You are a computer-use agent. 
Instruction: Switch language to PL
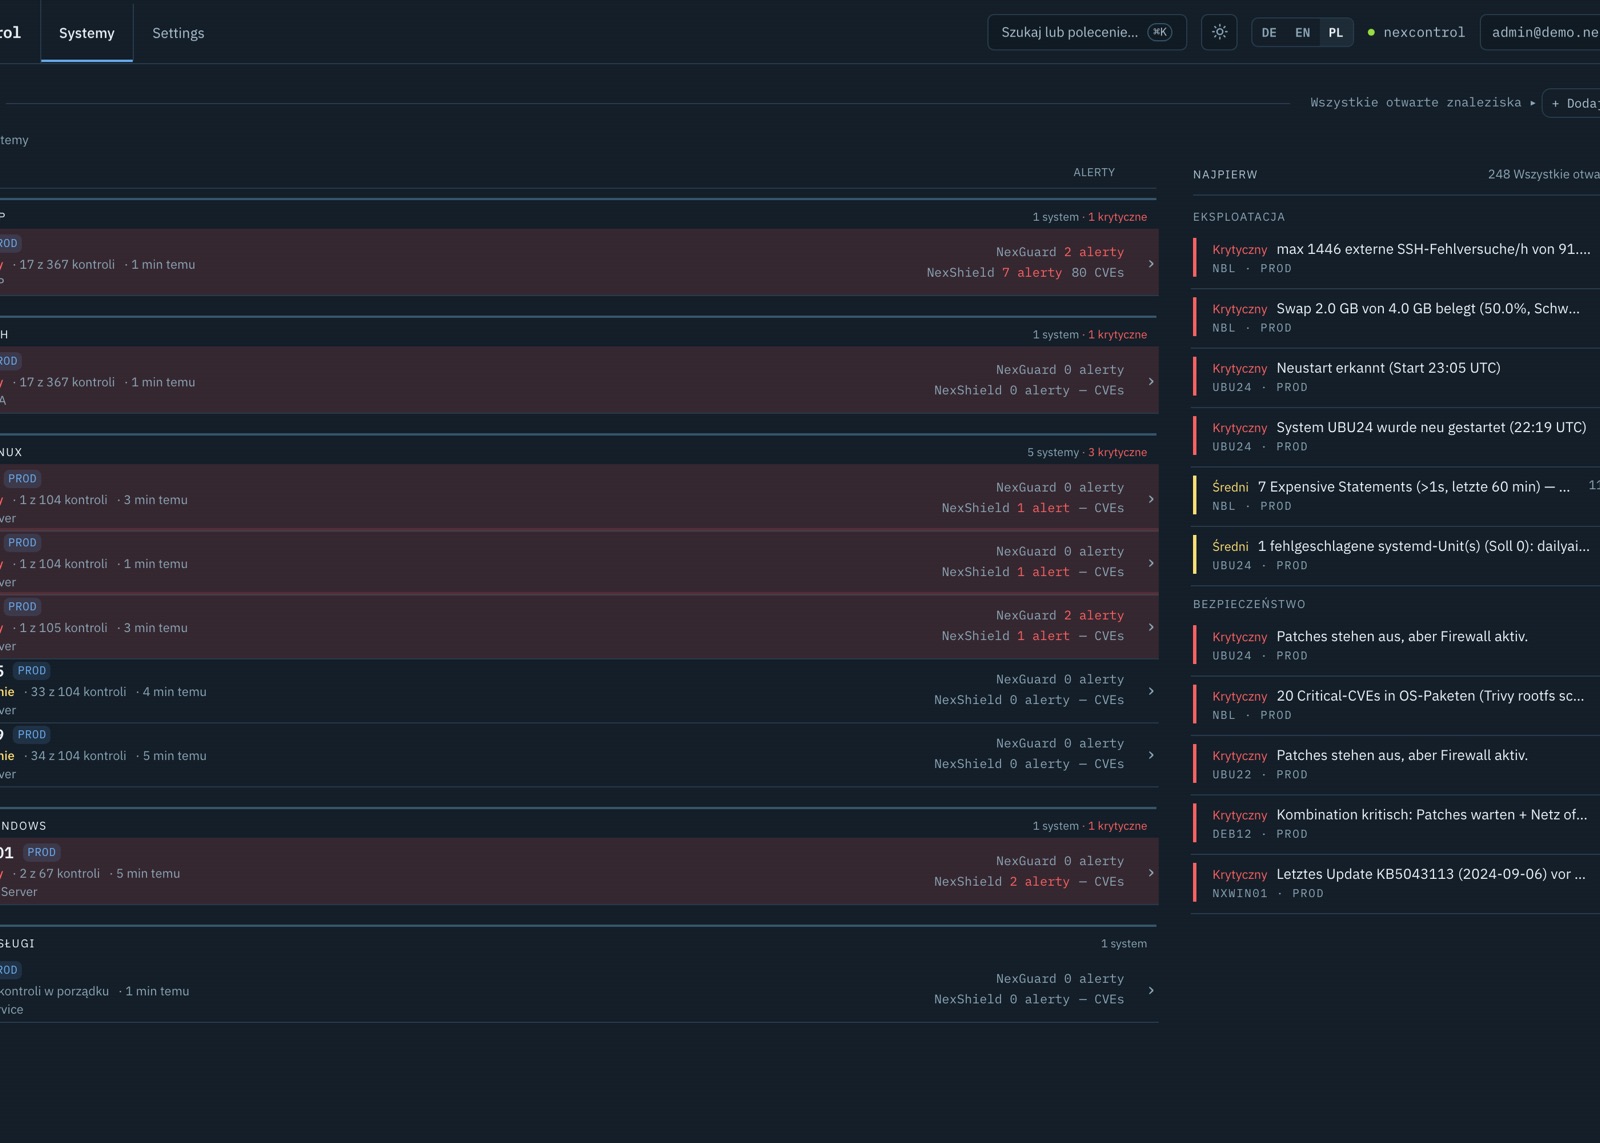pyautogui.click(x=1336, y=32)
